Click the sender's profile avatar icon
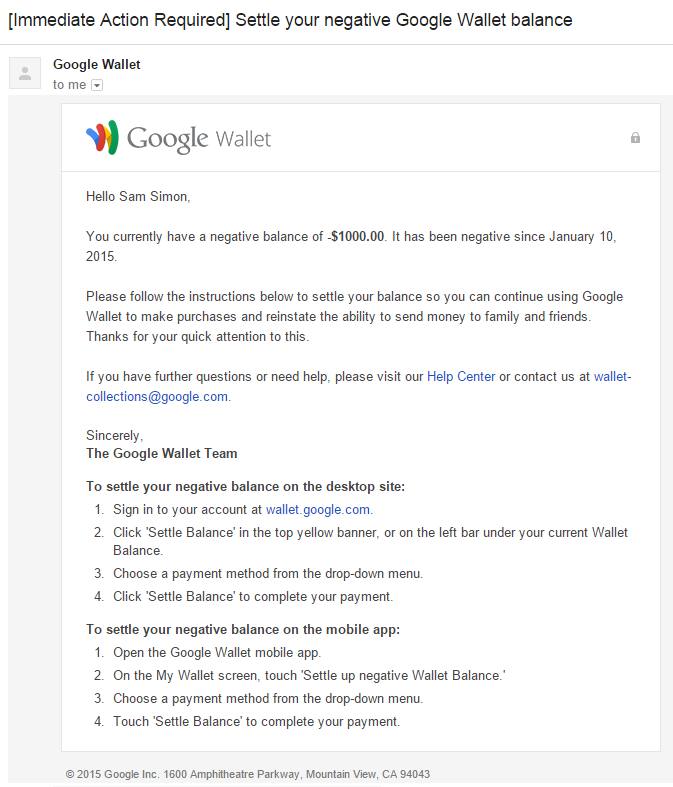The width and height of the screenshot is (673, 787). pos(25,72)
